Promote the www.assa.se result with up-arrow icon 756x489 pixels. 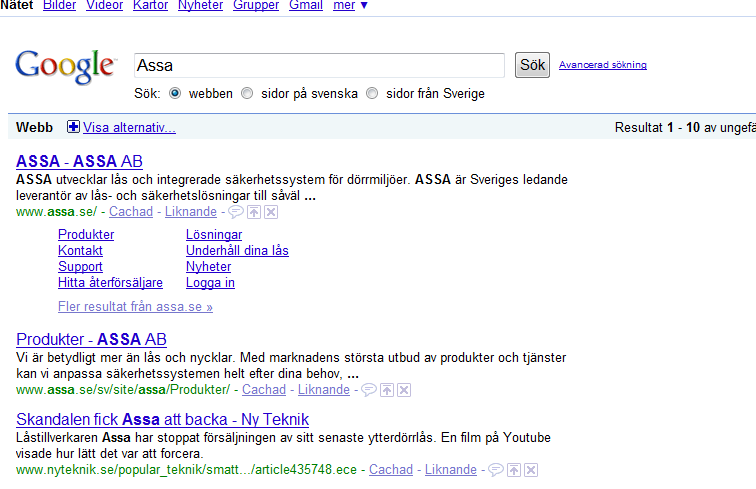(254, 212)
